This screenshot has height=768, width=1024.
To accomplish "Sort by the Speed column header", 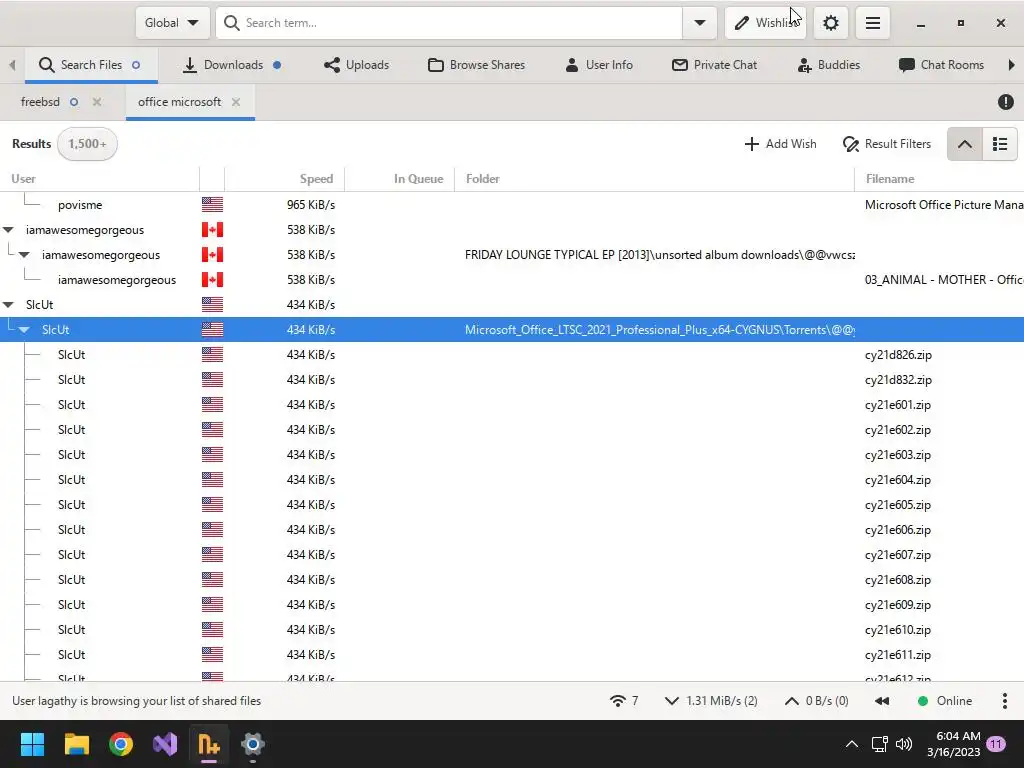I will pyautogui.click(x=285, y=179).
